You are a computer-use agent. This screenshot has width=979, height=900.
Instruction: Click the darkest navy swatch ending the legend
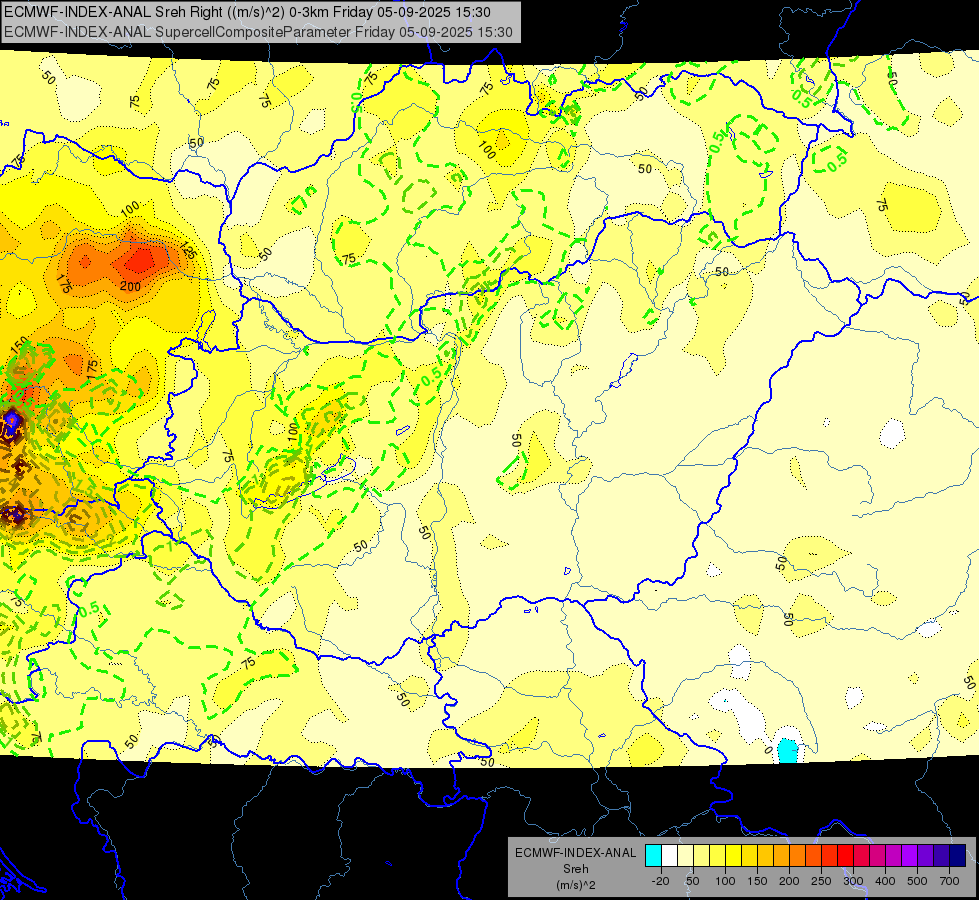point(958,855)
